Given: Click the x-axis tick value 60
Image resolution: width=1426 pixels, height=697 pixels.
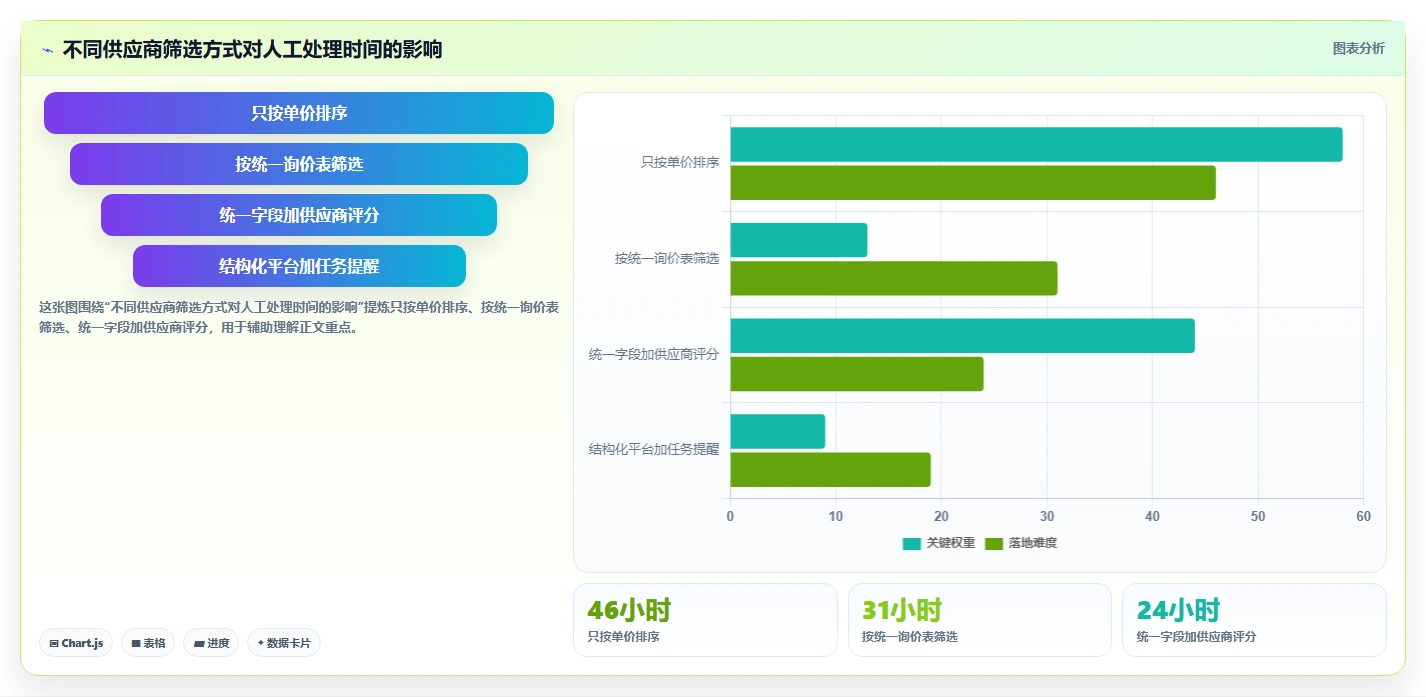Looking at the screenshot, I should pyautogui.click(x=1363, y=516).
